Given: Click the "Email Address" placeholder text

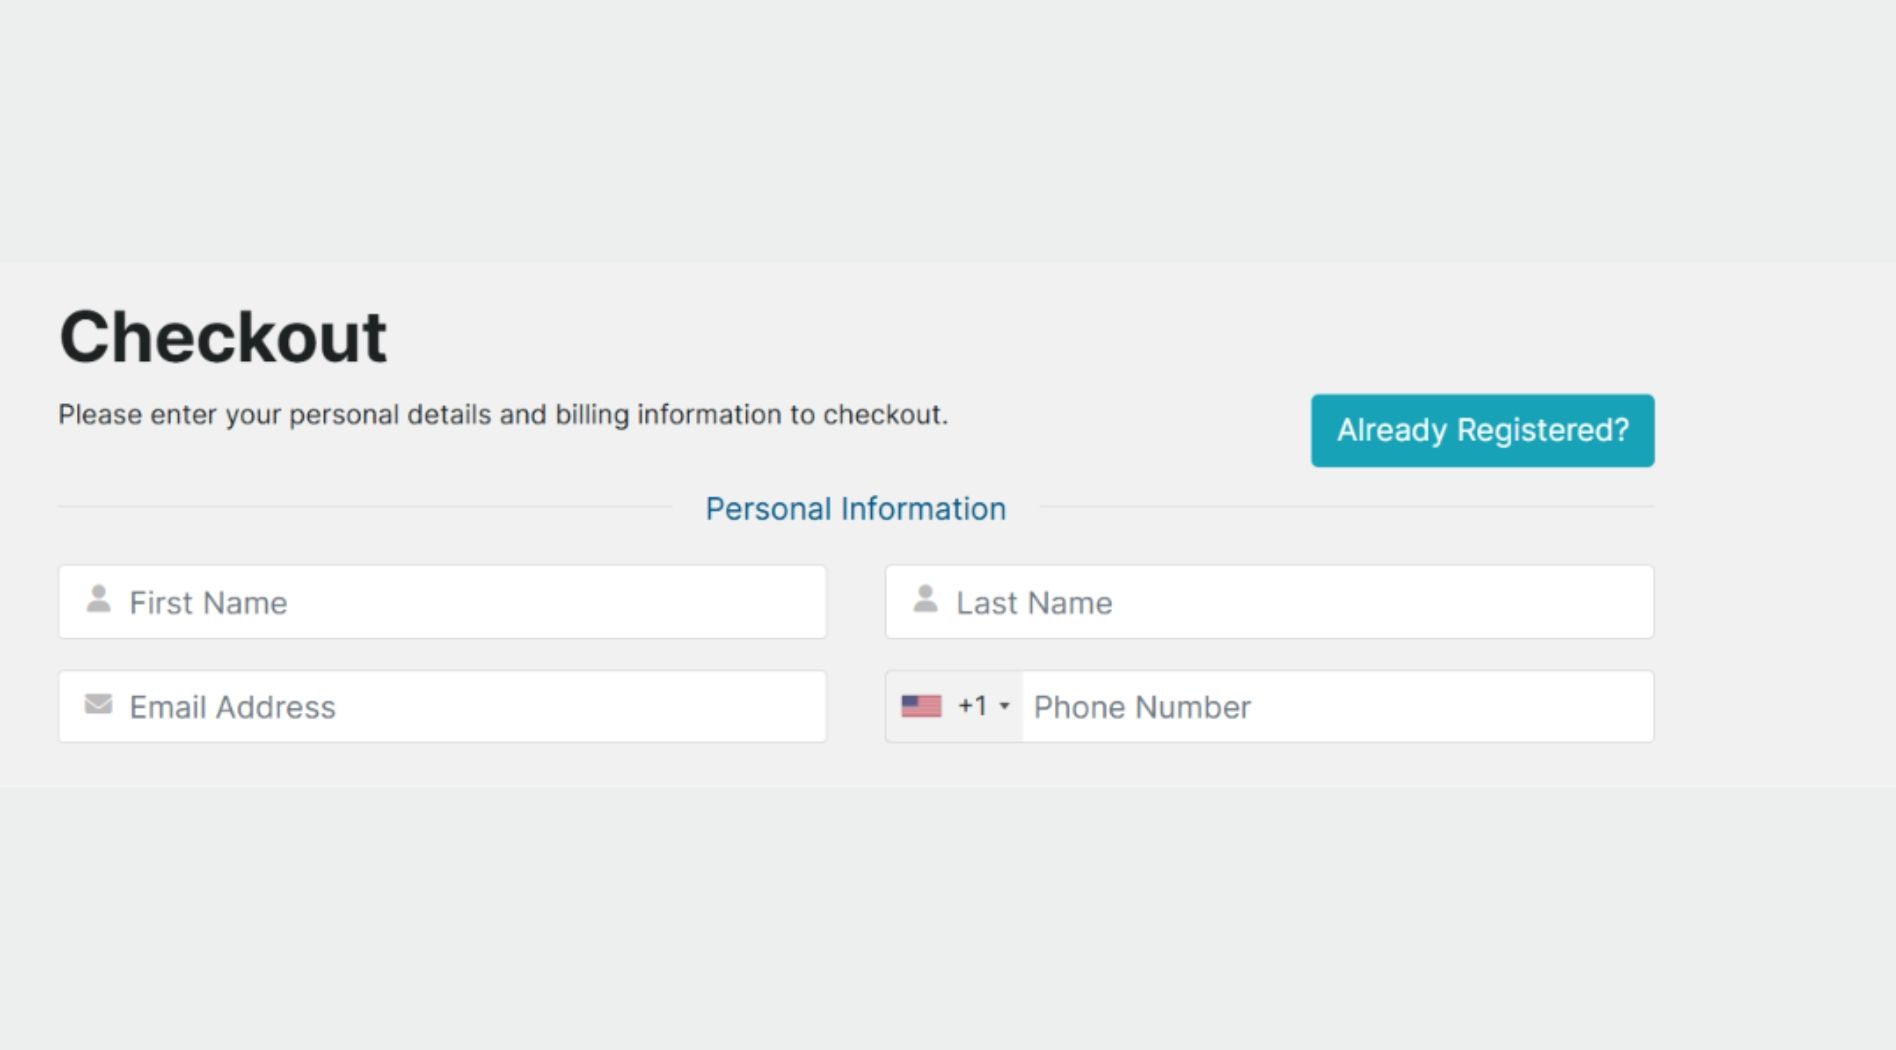Looking at the screenshot, I should pyautogui.click(x=233, y=707).
